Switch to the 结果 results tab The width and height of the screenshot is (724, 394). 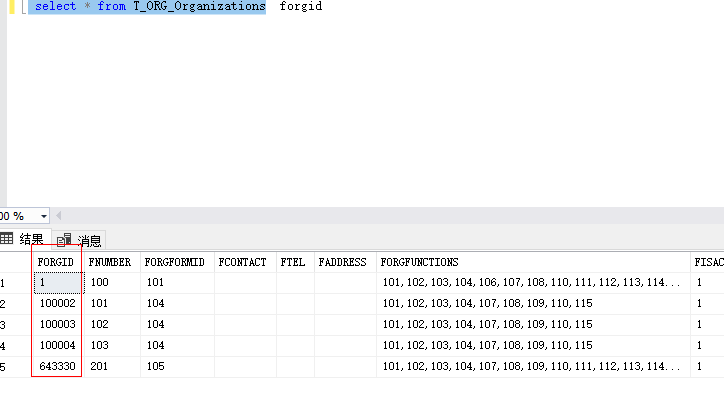[x=25, y=239]
